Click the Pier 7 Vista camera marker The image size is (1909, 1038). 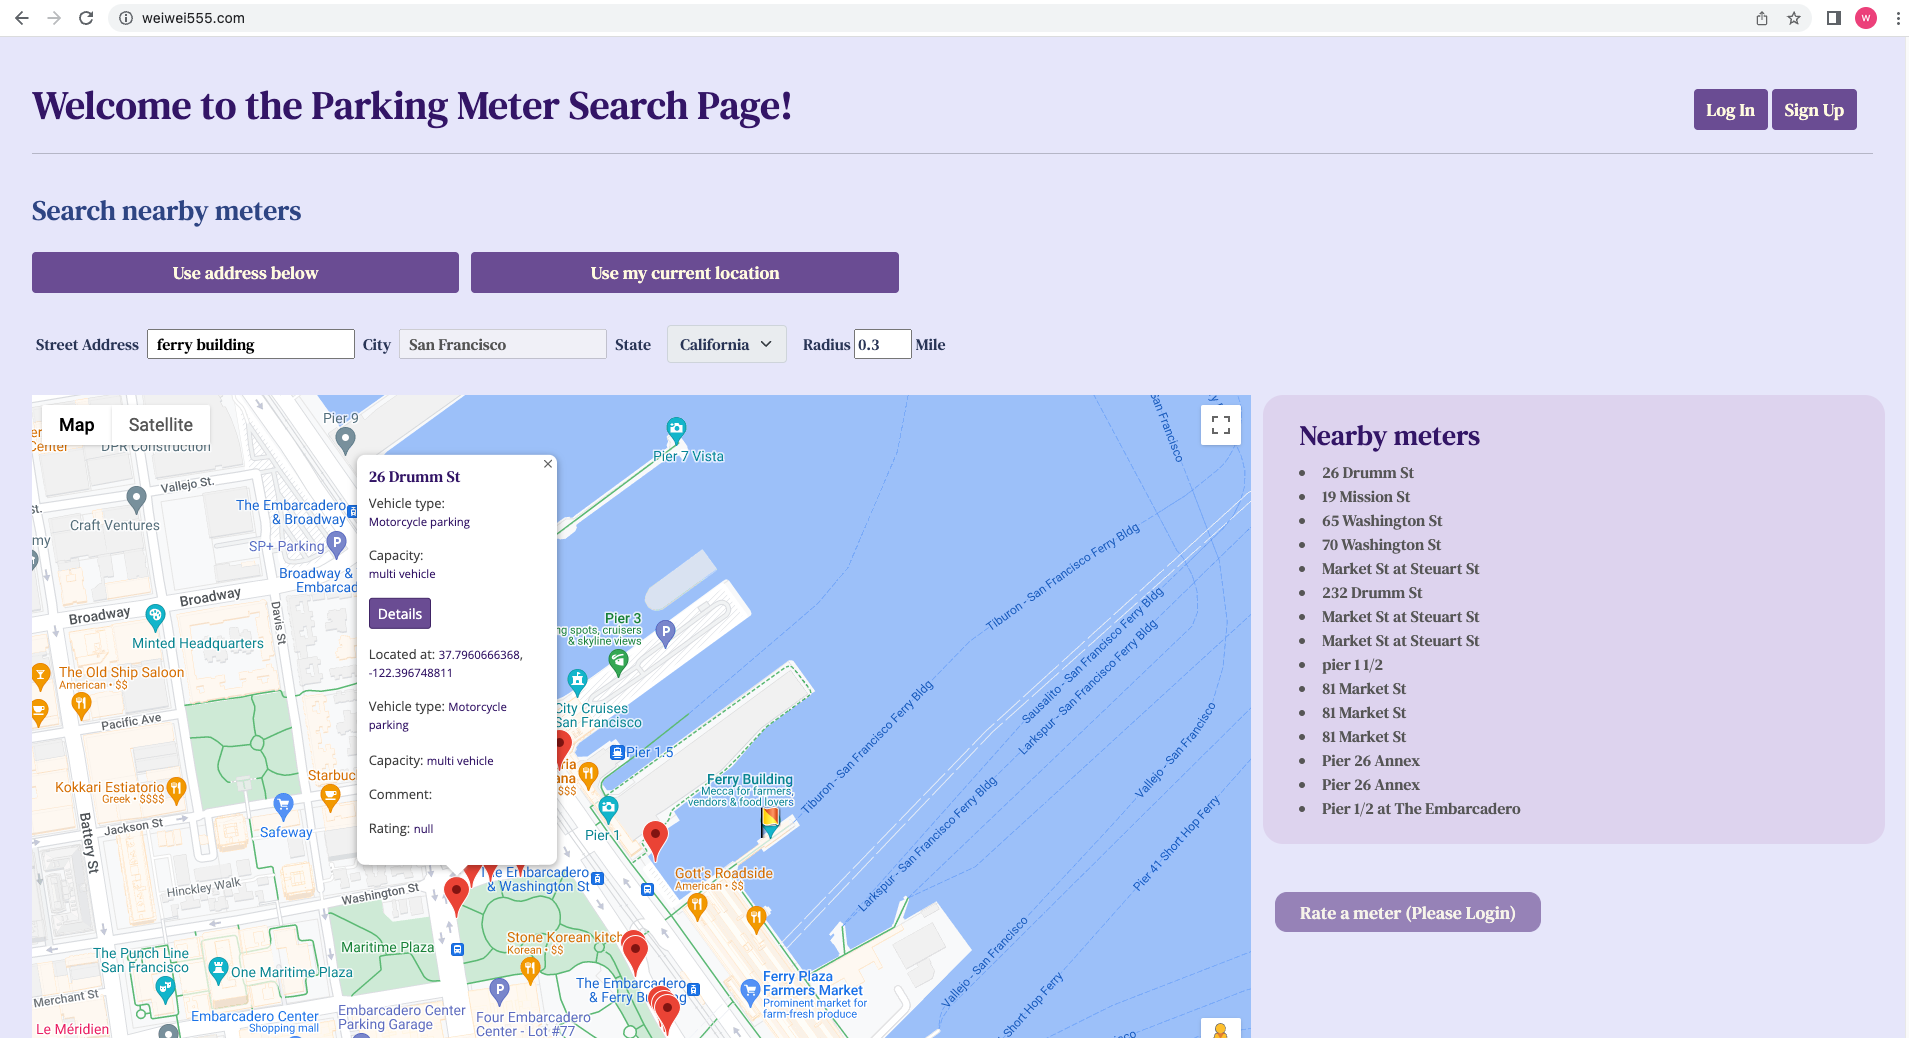[677, 430]
